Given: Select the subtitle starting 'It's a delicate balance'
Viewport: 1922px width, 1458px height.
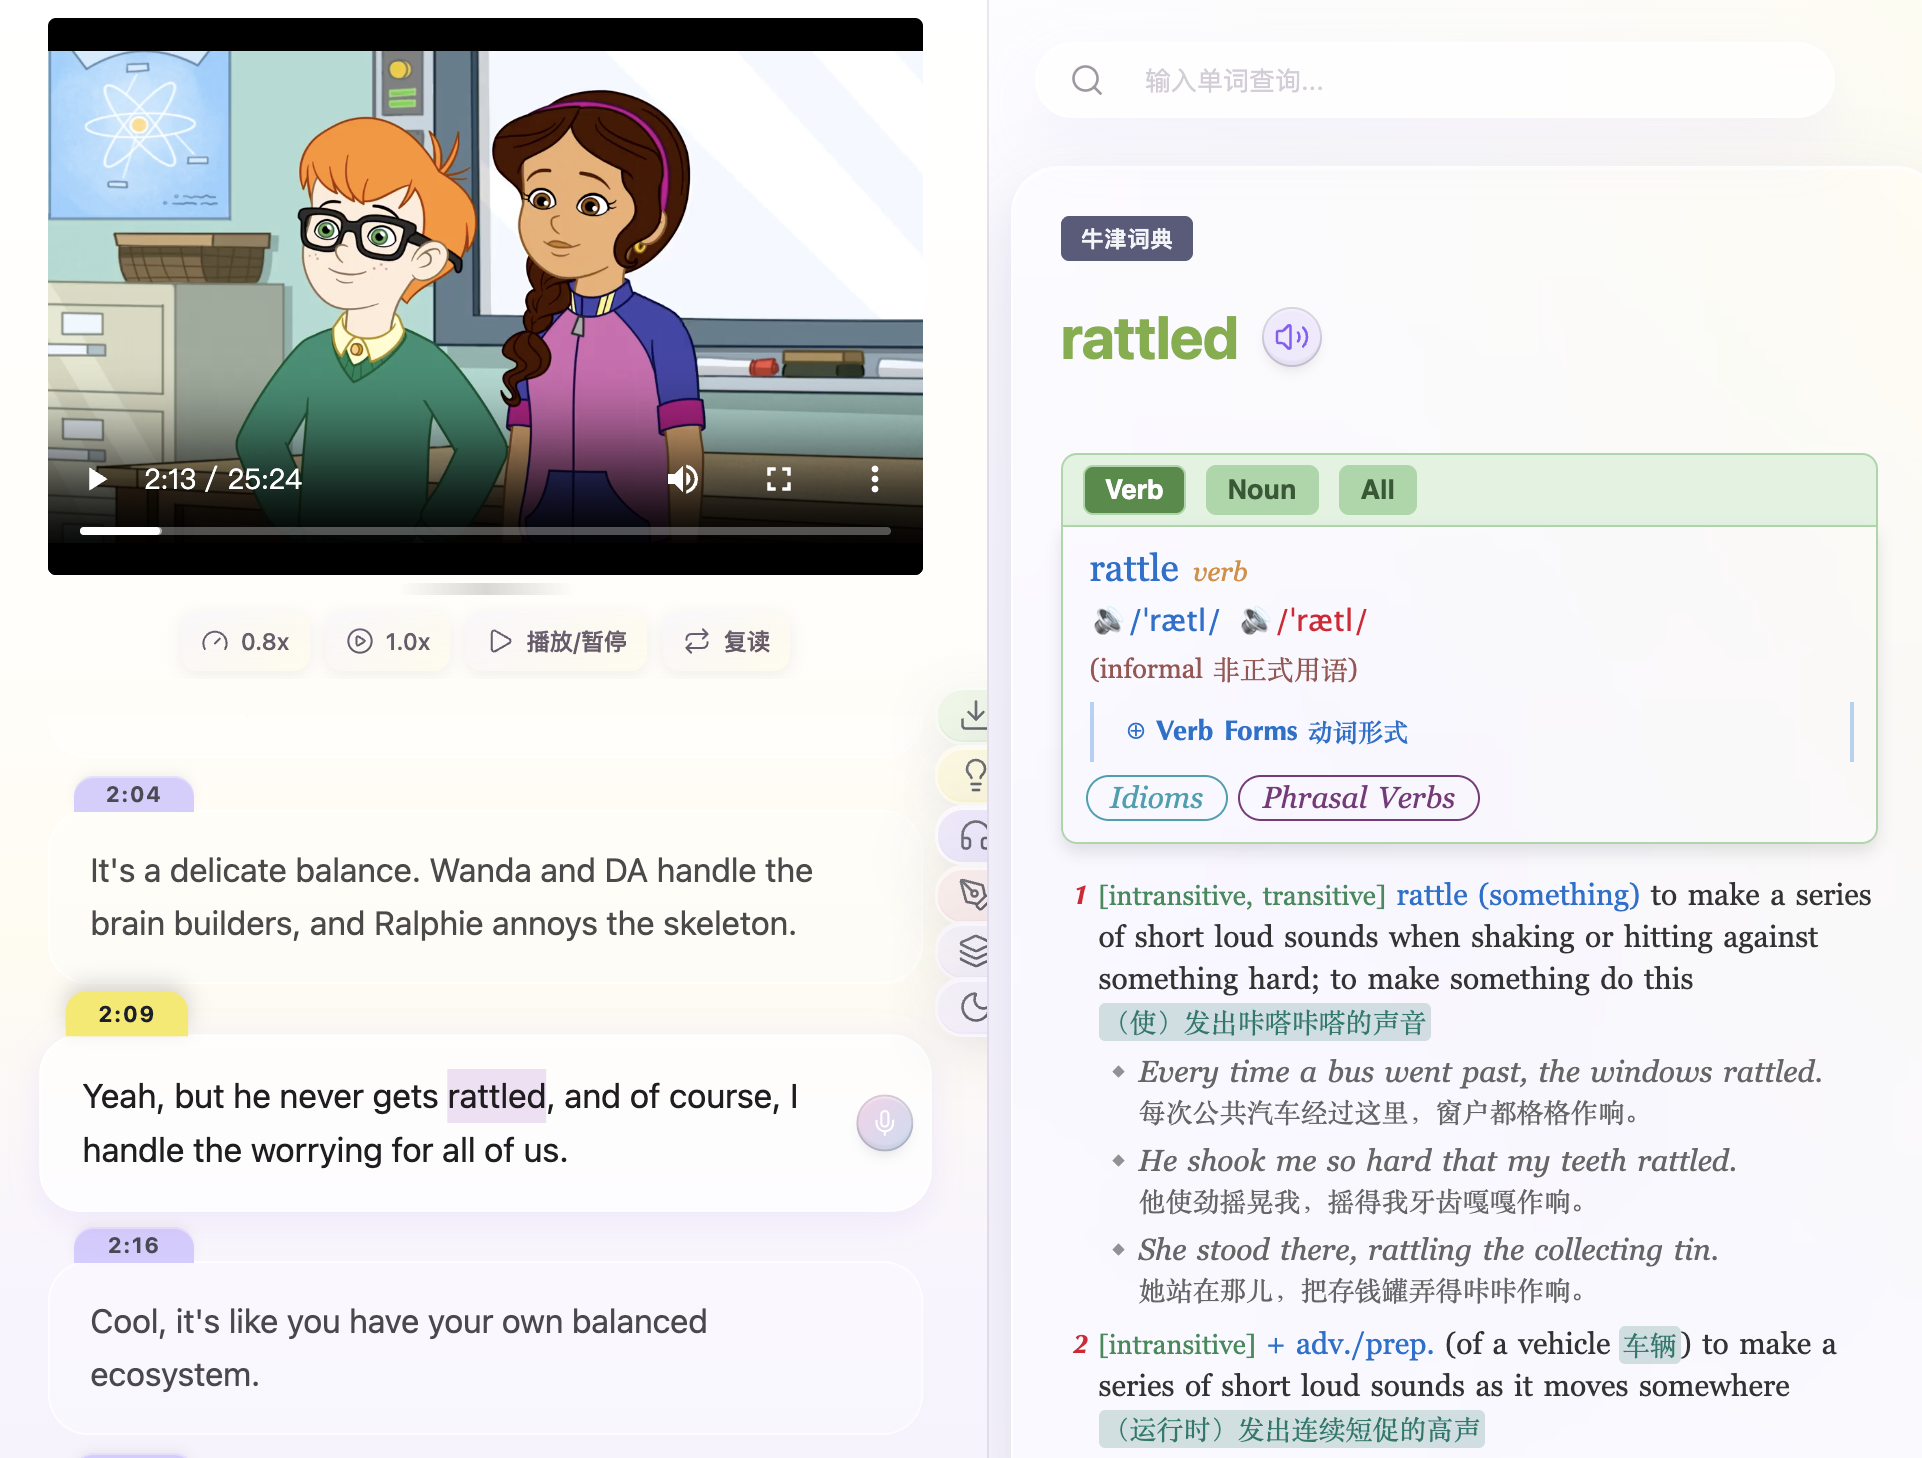Looking at the screenshot, I should [x=485, y=897].
